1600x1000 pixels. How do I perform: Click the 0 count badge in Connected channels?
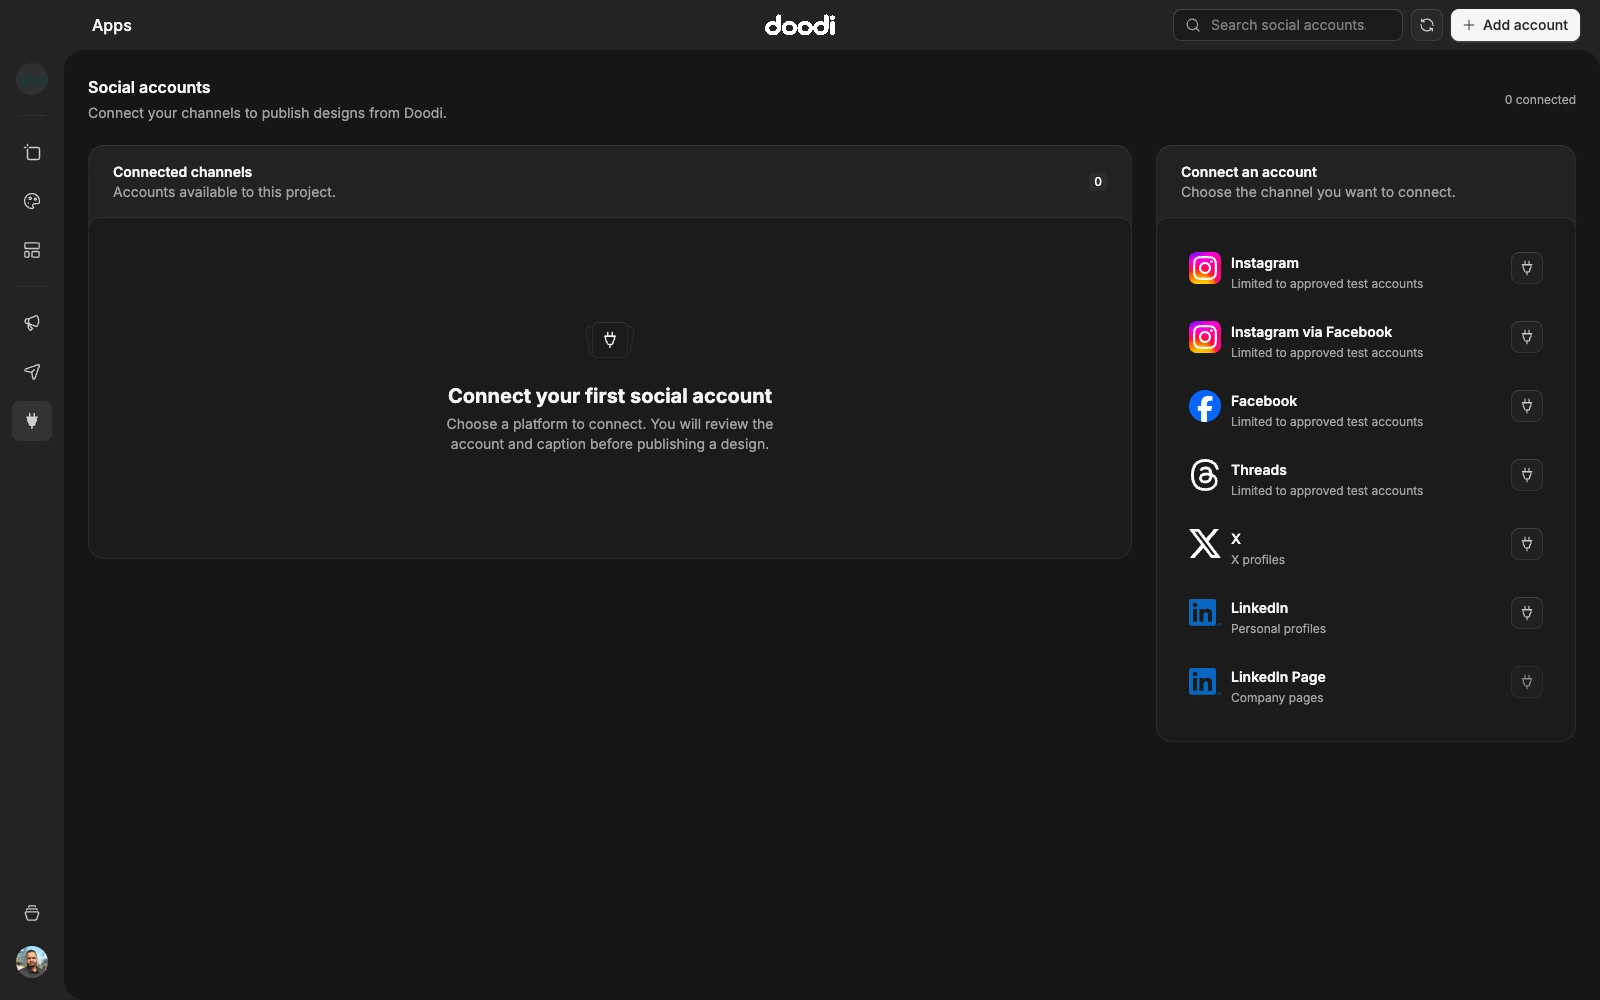pyautogui.click(x=1098, y=182)
